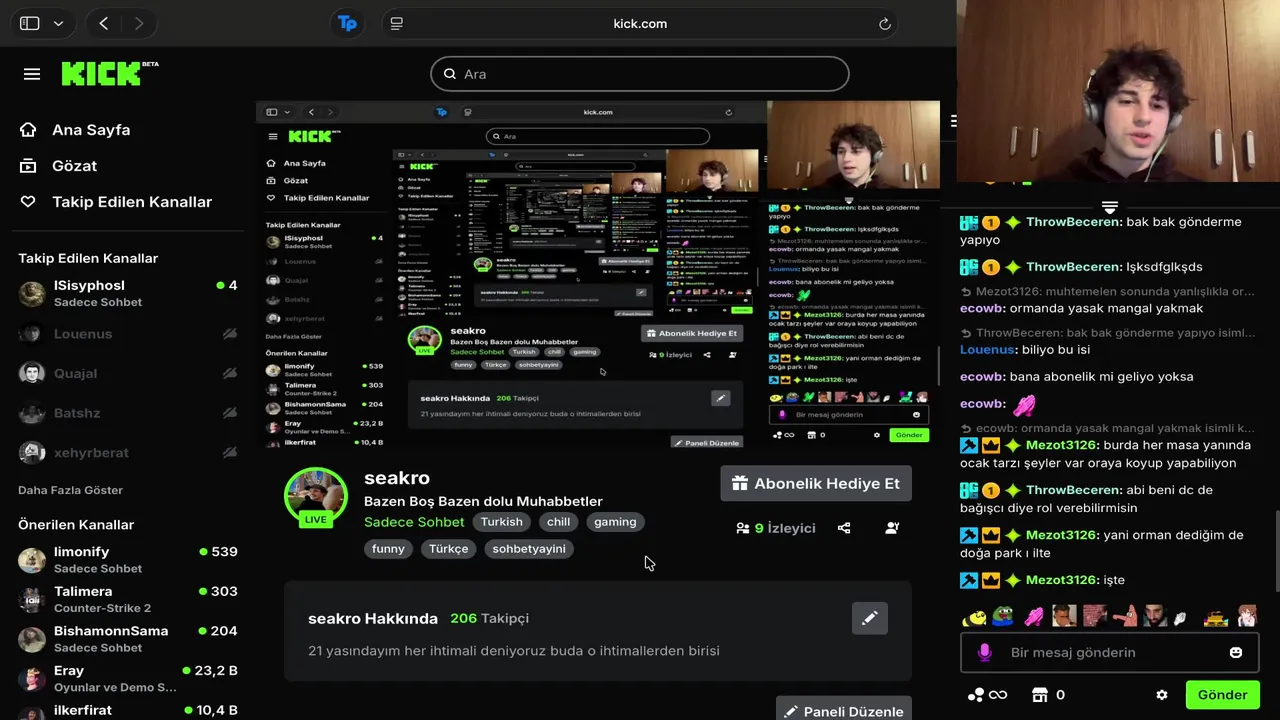Open the Talimera Counter-Strike 2 channel

[128, 599]
